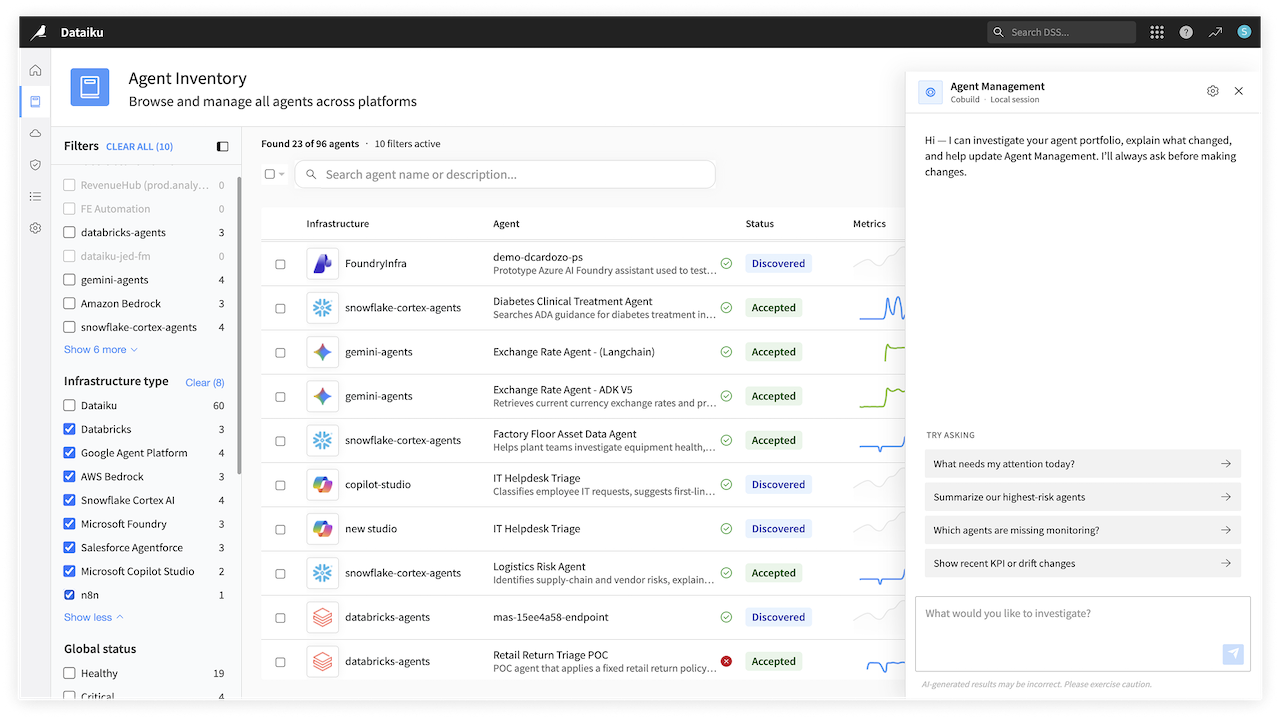The width and height of the screenshot is (1280, 720).
Task: Sort by the Infrastructure column header
Action: [x=337, y=224]
